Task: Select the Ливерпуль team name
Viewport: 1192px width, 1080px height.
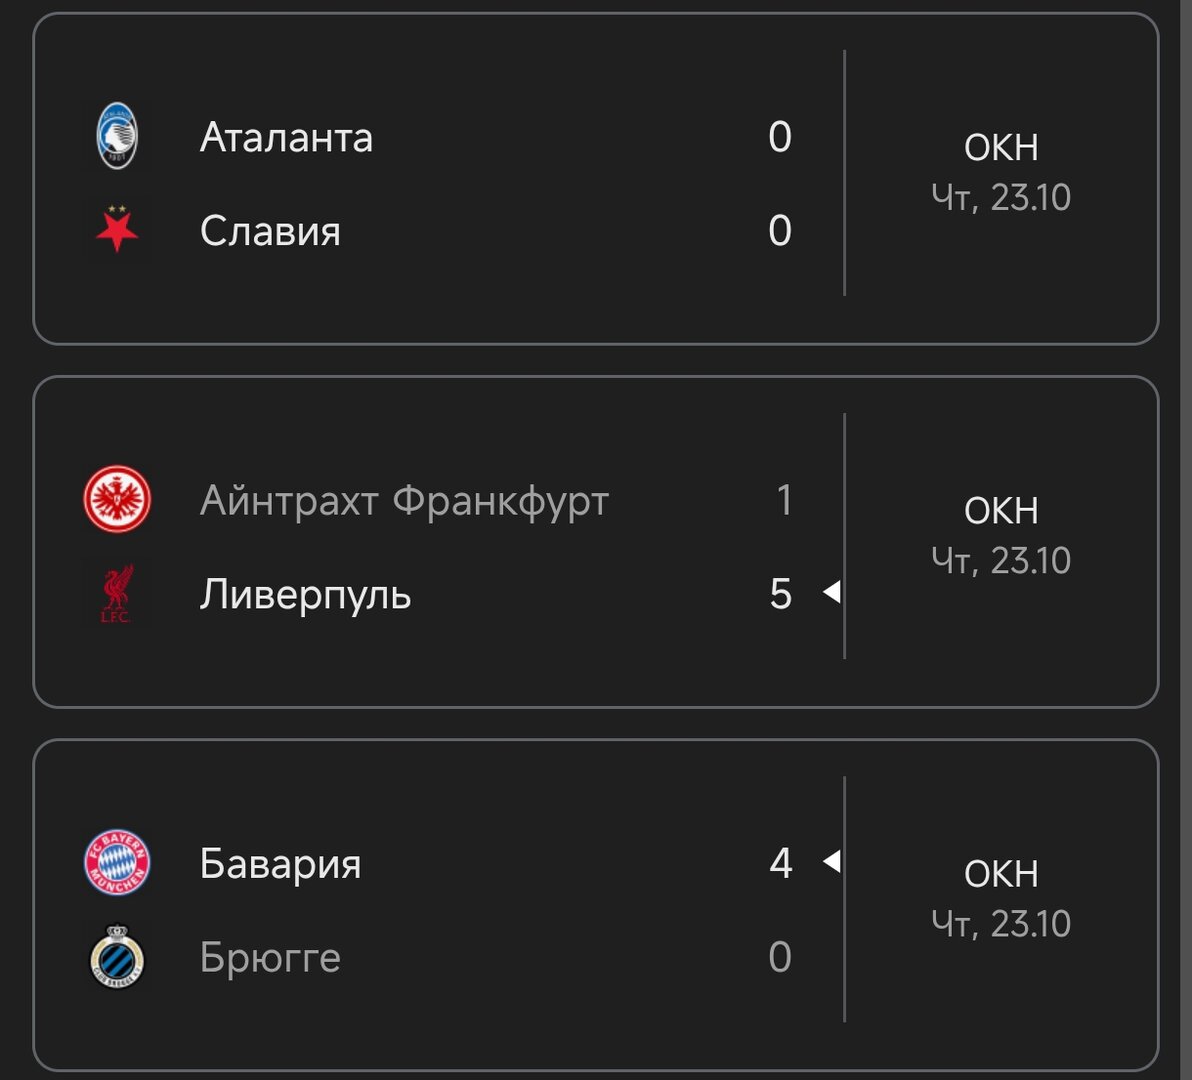Action: 305,594
